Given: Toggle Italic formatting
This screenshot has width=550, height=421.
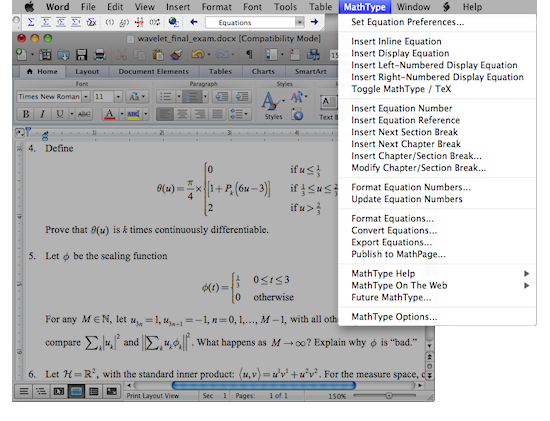Looking at the screenshot, I should coord(42,114).
